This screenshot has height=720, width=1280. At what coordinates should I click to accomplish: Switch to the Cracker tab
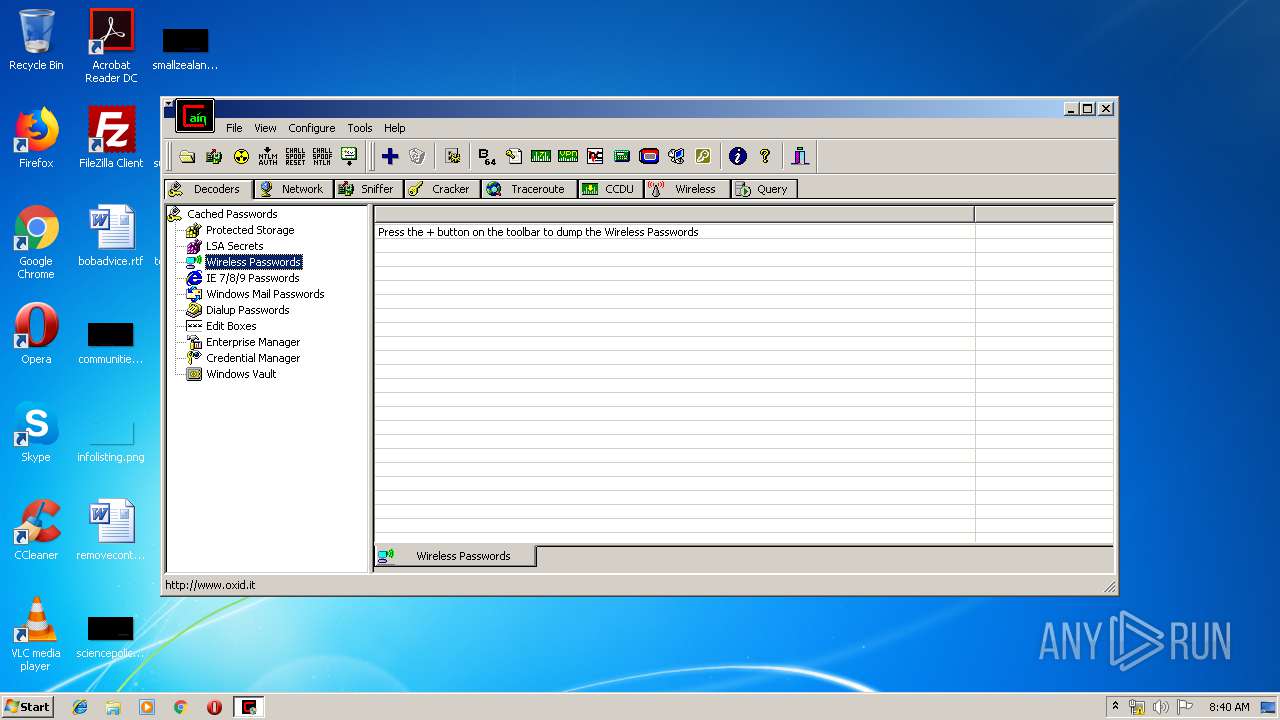(x=441, y=189)
